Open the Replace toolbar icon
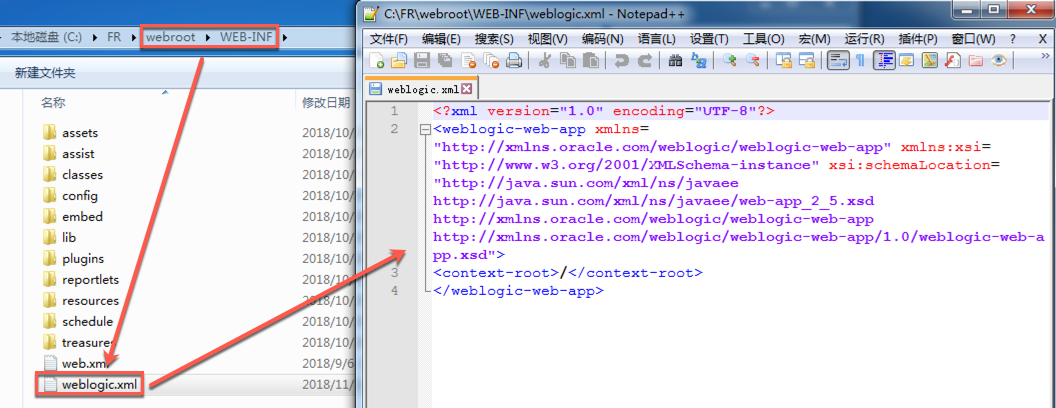Image resolution: width=1056 pixels, height=408 pixels. click(x=698, y=61)
